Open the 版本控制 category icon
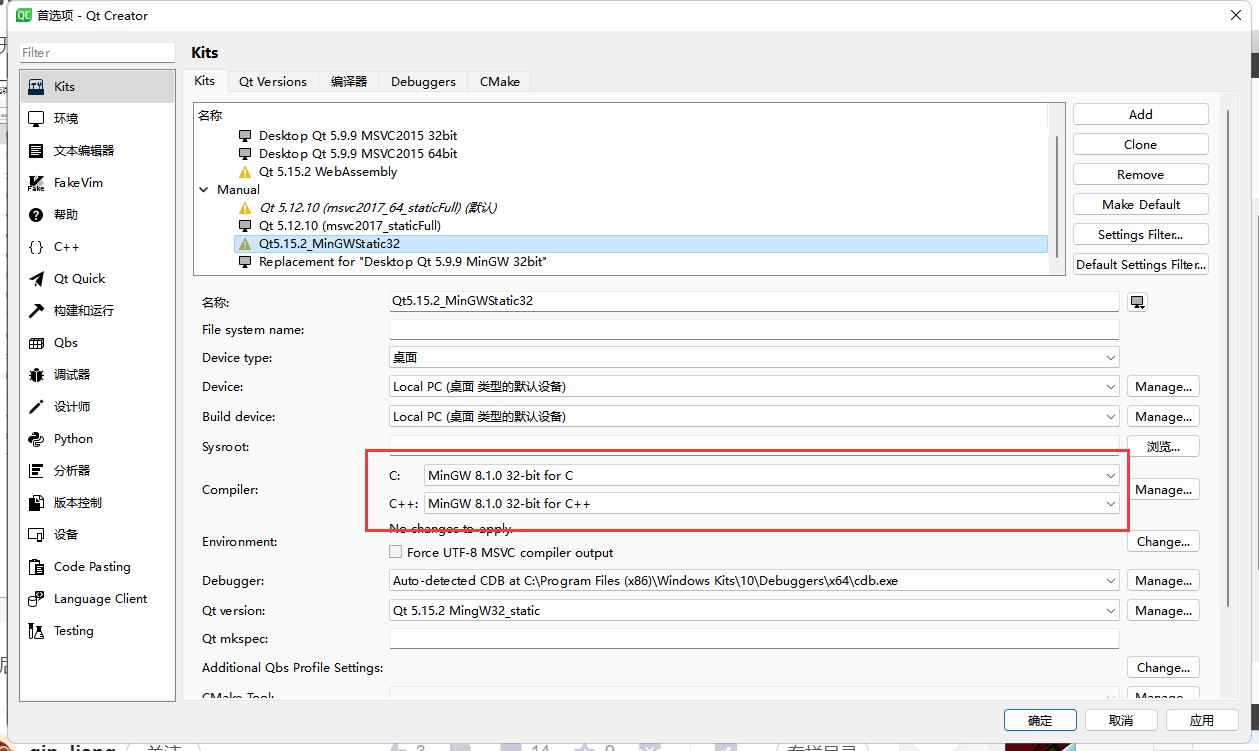This screenshot has width=1259, height=751. (x=36, y=503)
